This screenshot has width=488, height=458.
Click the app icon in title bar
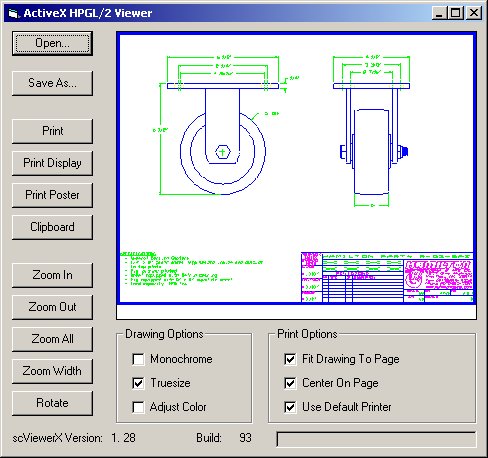click(13, 13)
